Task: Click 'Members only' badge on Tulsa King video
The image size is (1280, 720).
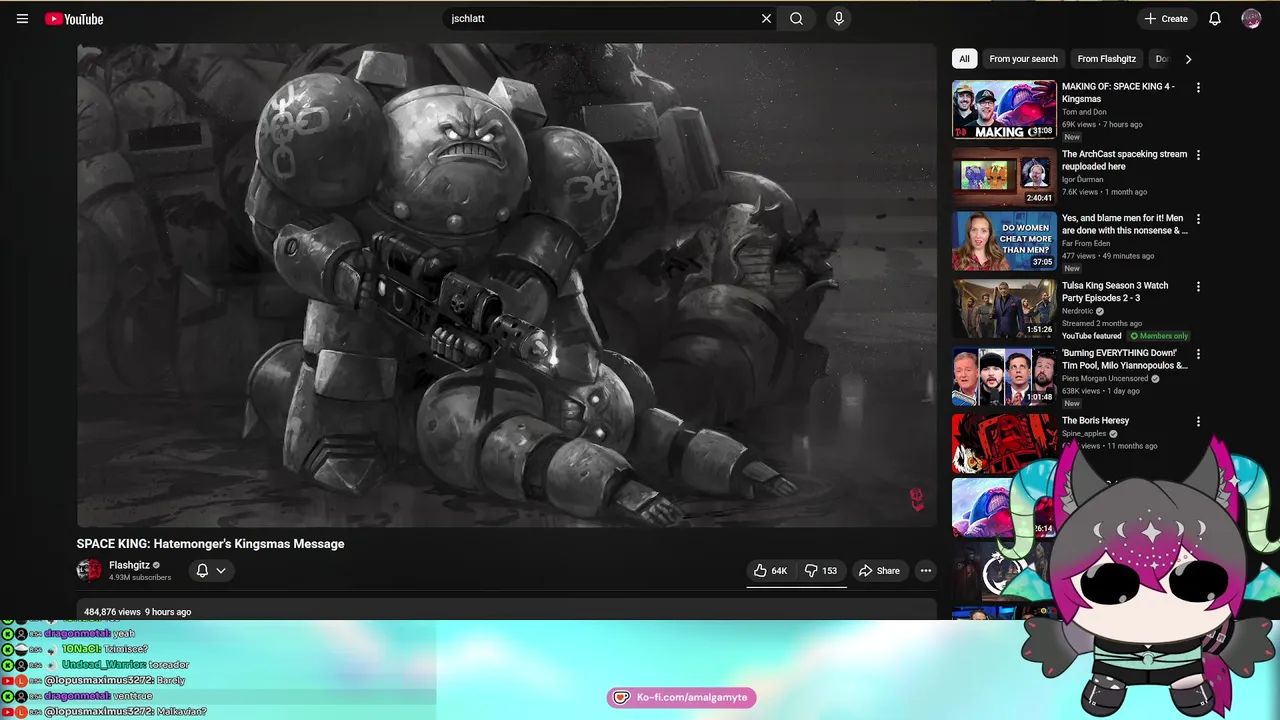Action: pos(1159,336)
